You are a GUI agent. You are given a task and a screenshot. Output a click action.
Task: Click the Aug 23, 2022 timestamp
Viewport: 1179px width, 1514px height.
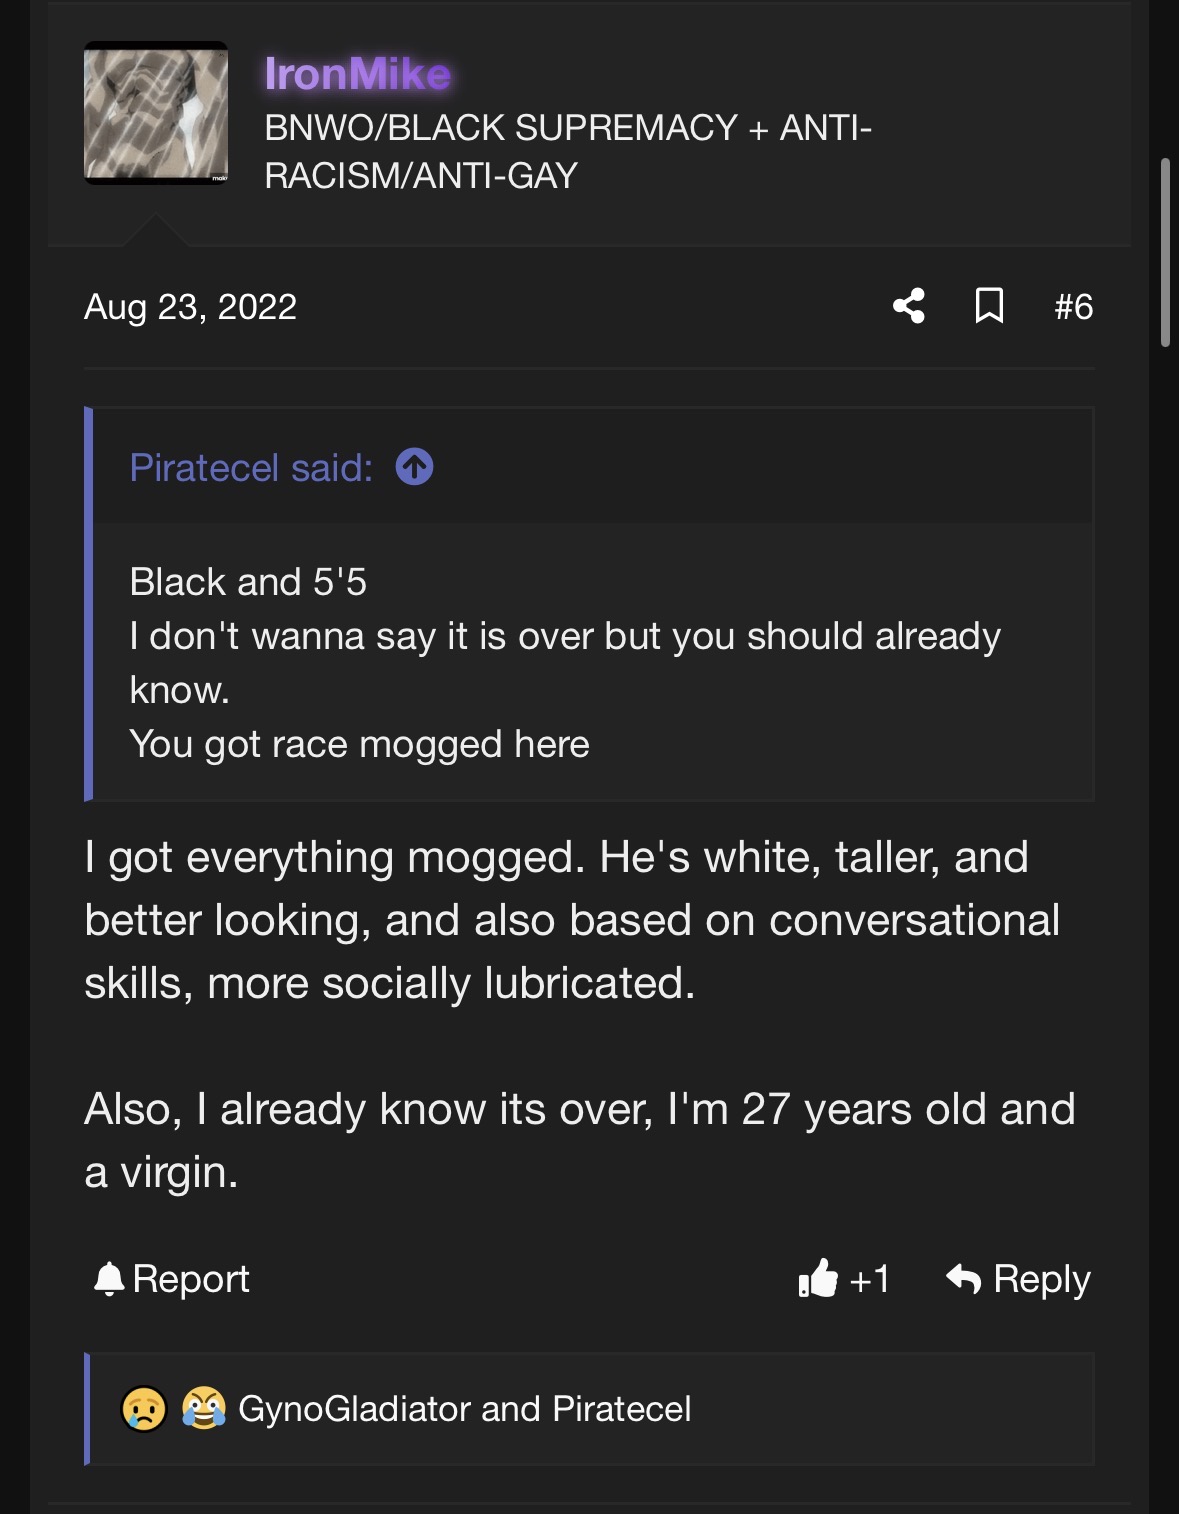click(x=190, y=308)
